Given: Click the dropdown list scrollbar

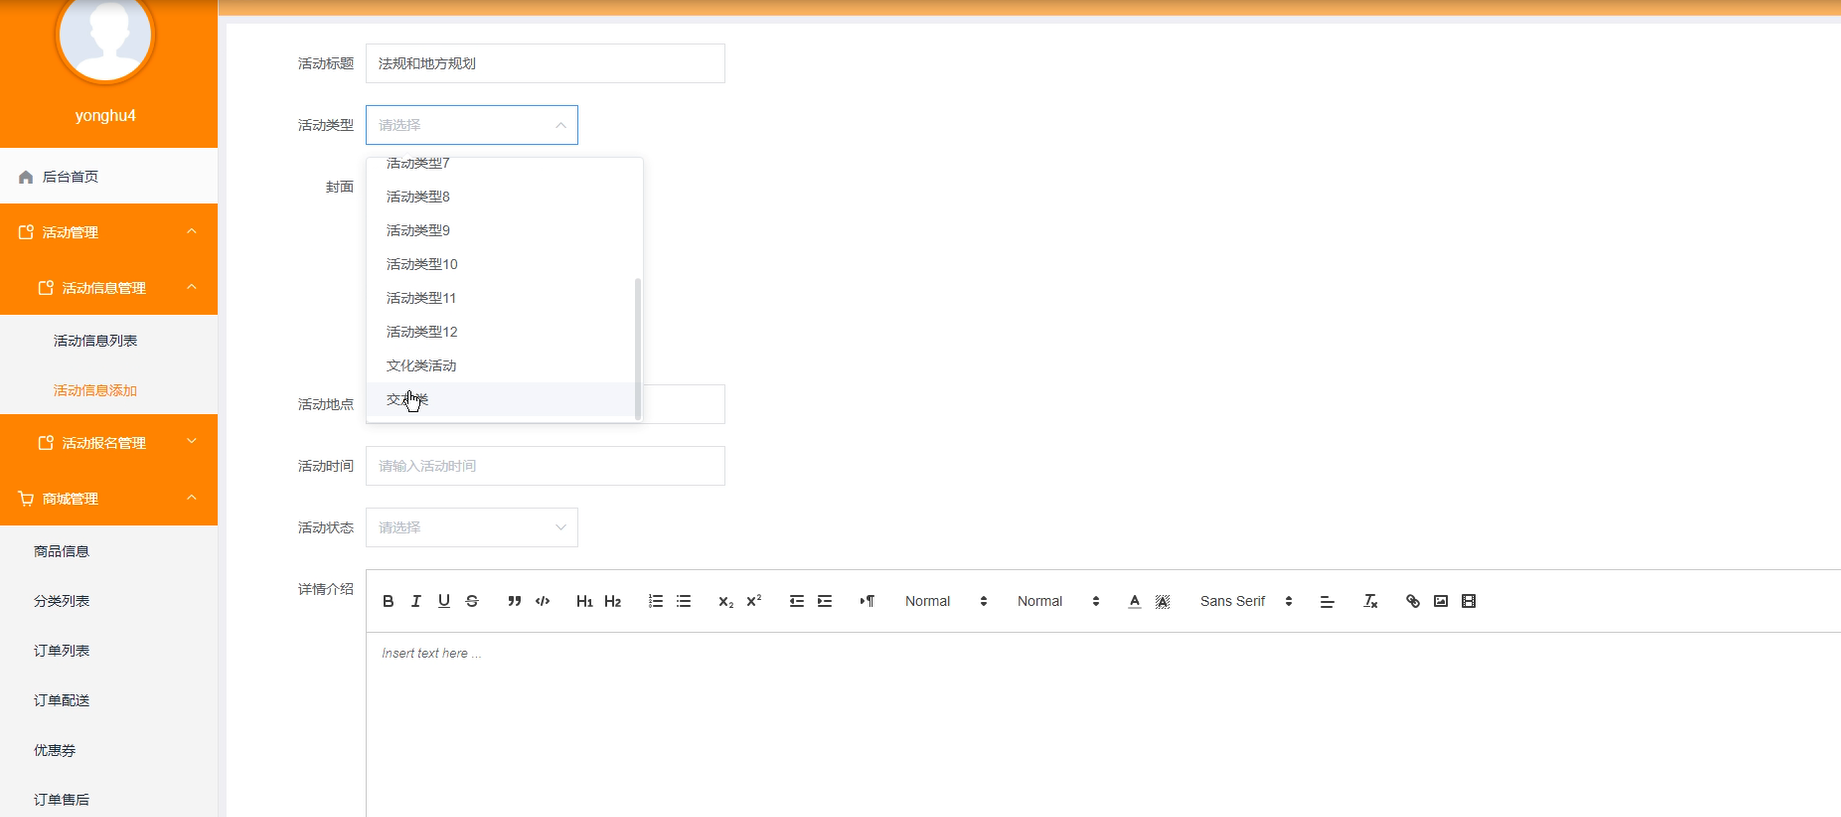Looking at the screenshot, I should 638,348.
